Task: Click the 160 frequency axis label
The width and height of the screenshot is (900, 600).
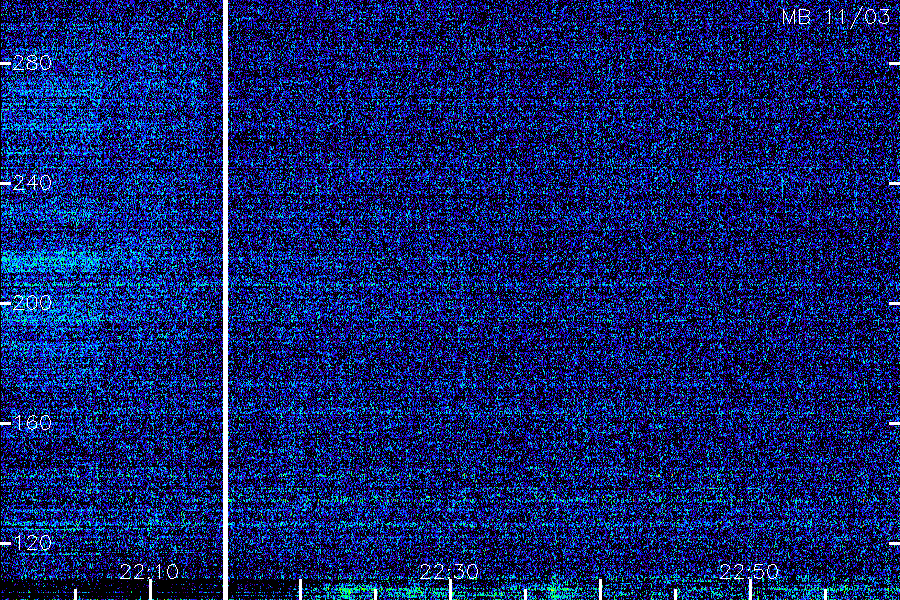Action: tap(32, 423)
